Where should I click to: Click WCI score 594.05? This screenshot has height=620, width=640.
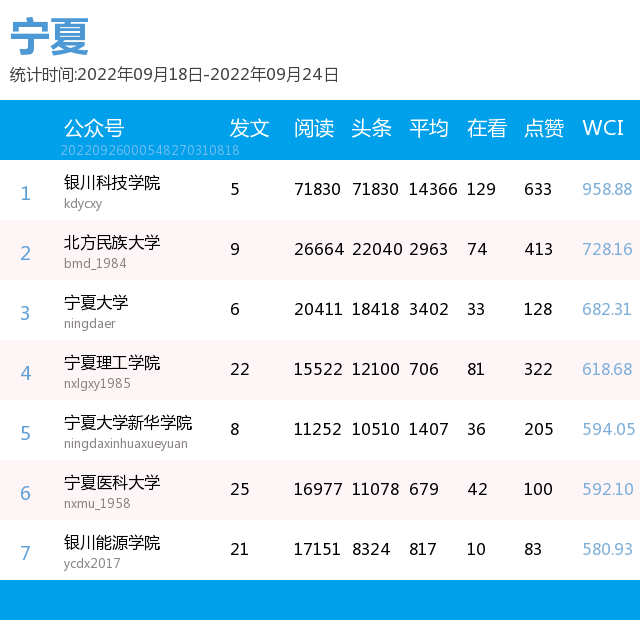click(x=609, y=429)
